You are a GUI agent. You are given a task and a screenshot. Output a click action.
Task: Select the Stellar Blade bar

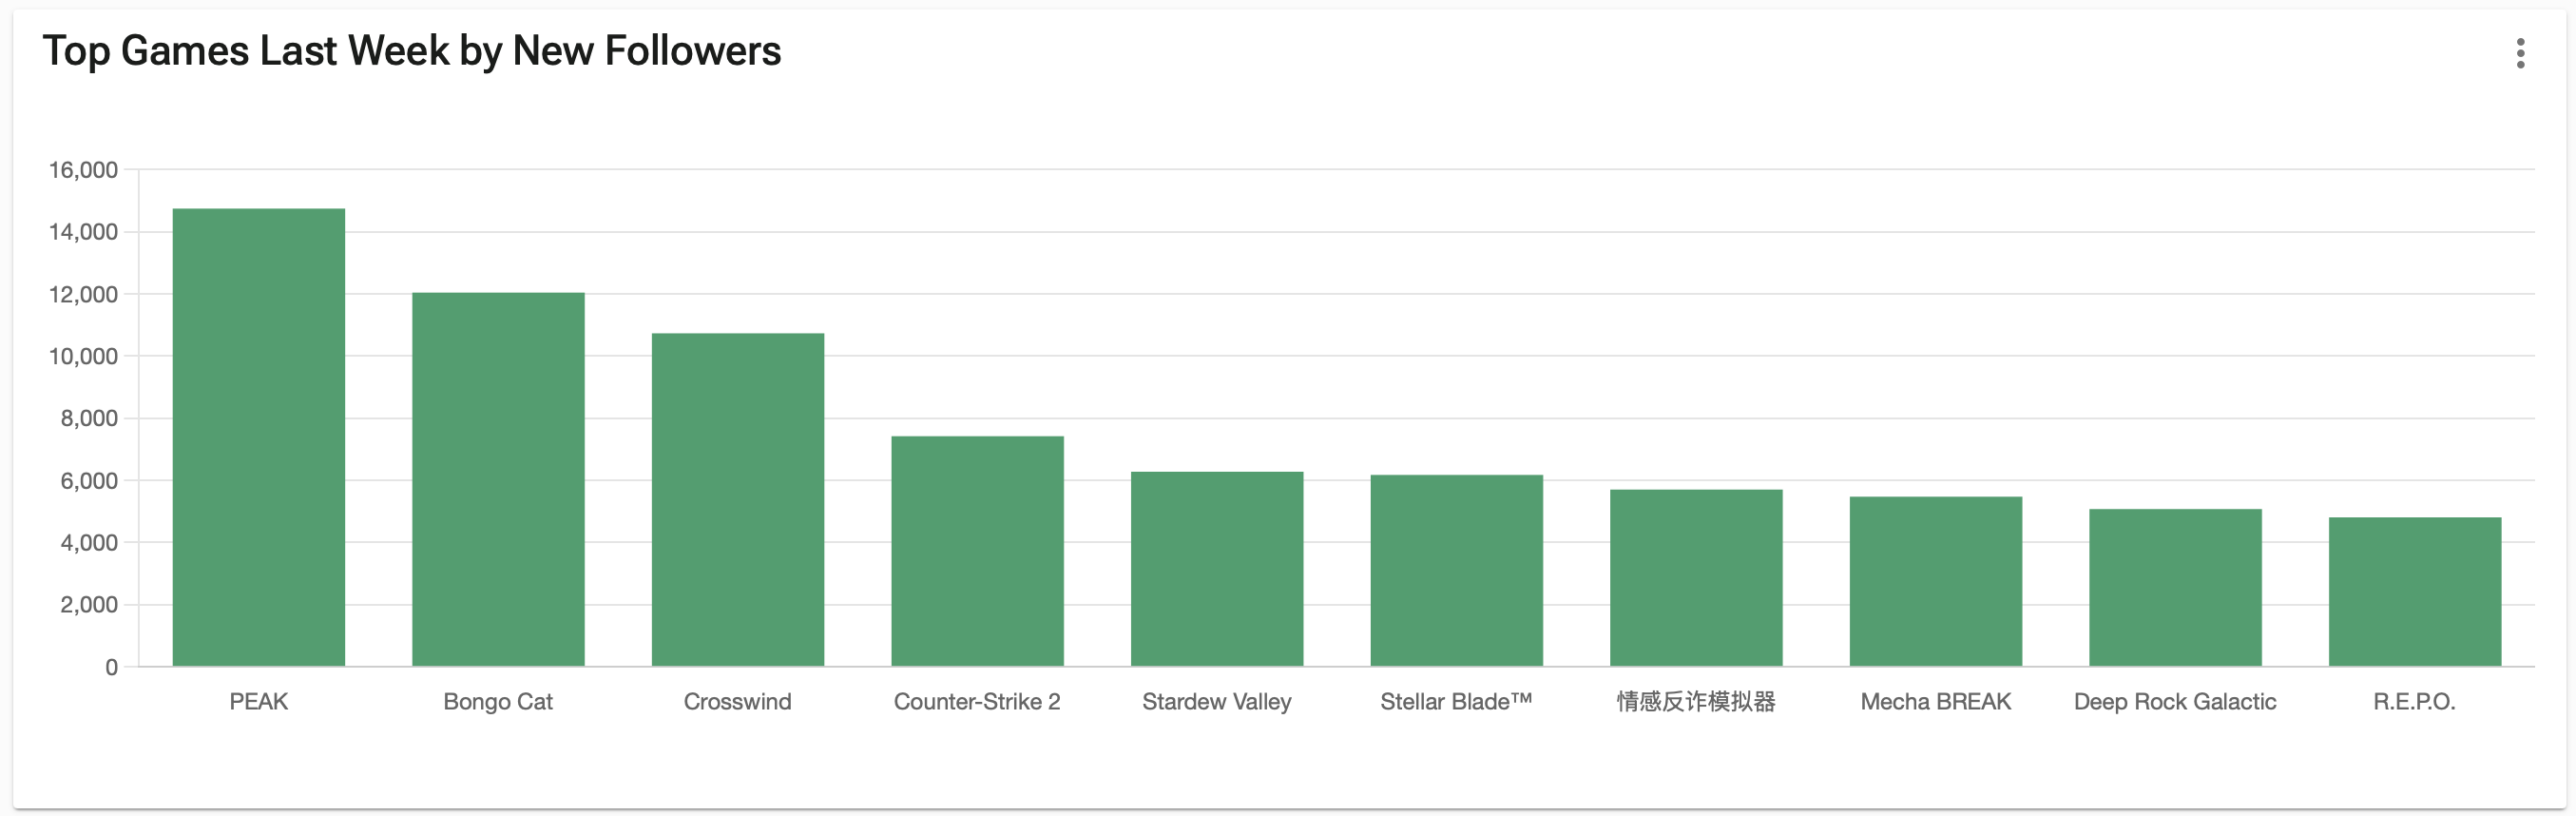point(1456,570)
